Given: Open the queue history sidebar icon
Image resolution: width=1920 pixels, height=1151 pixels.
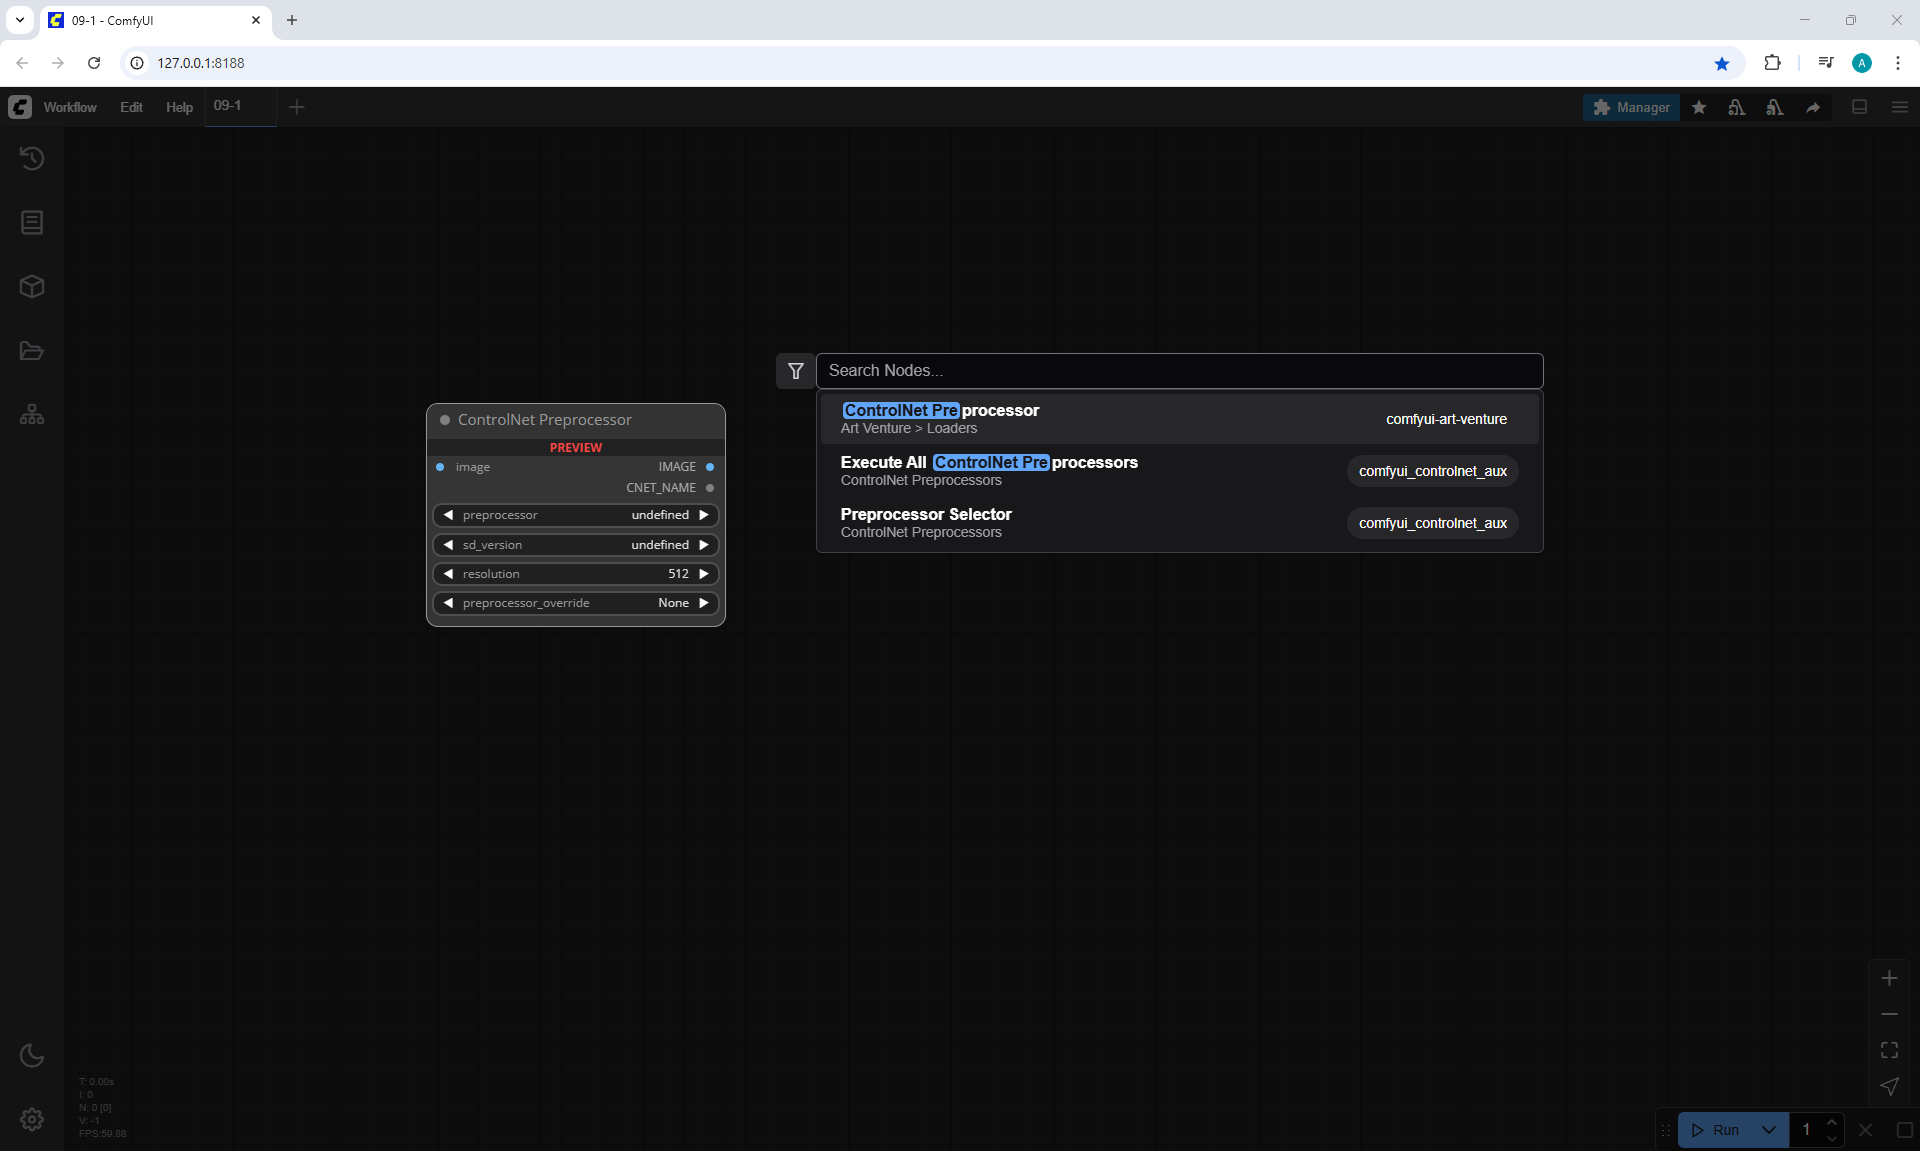Looking at the screenshot, I should [x=32, y=158].
